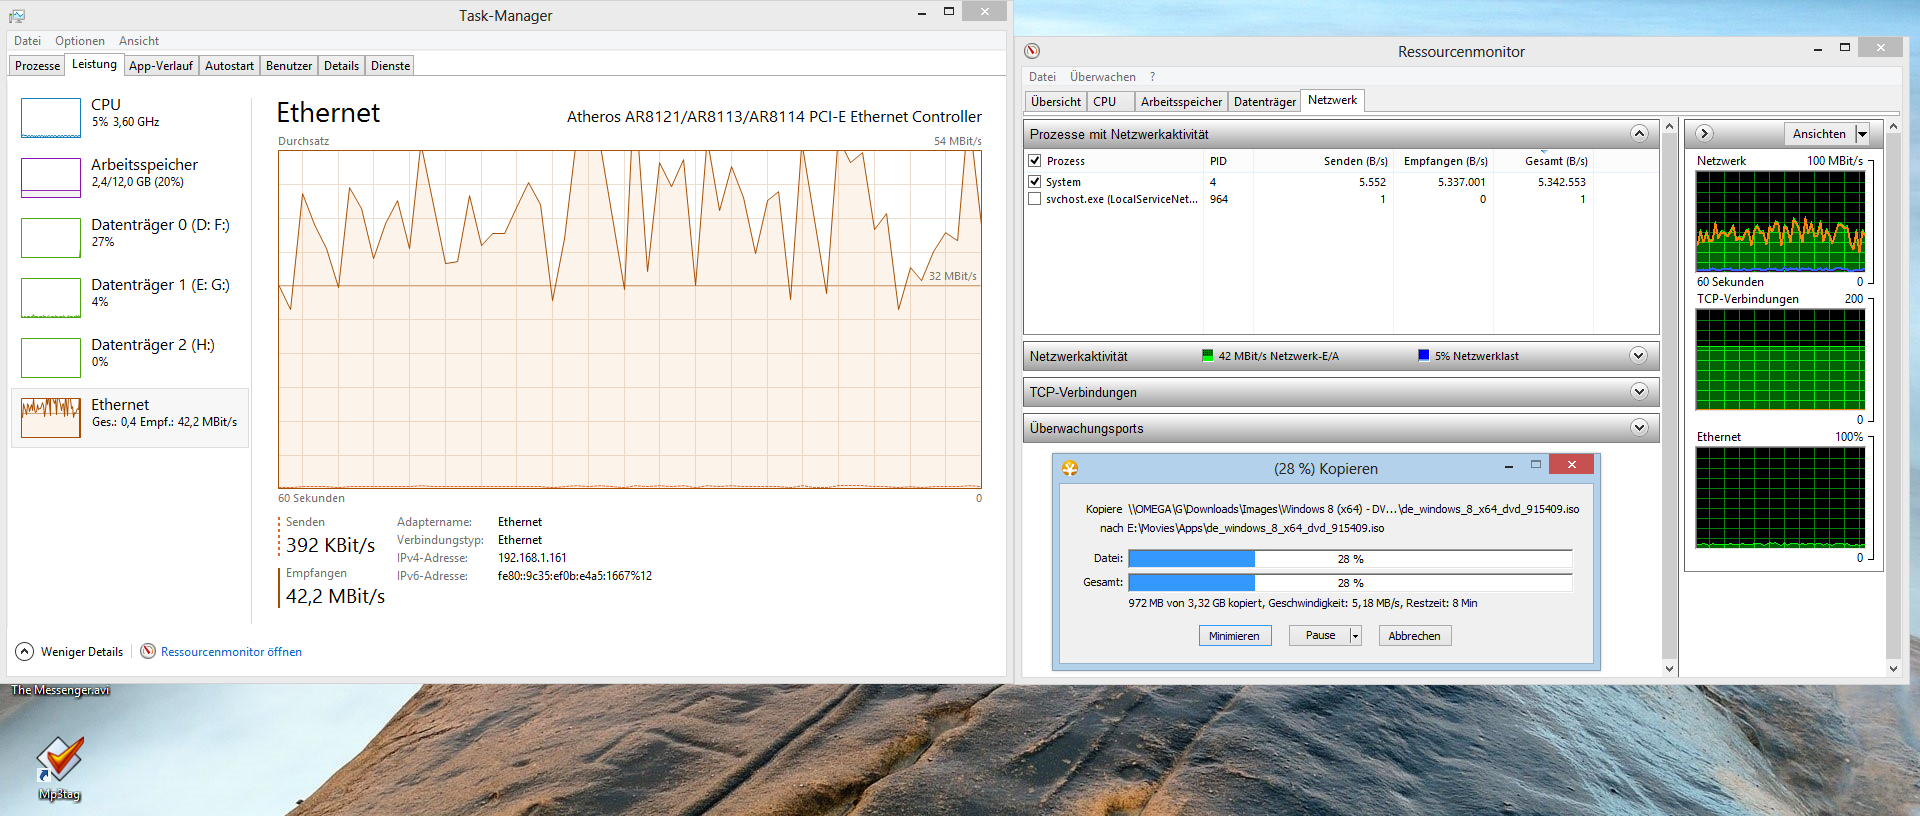Image resolution: width=1920 pixels, height=816 pixels.
Task: Click the round arrow button left of Ansichten
Action: click(x=1704, y=134)
